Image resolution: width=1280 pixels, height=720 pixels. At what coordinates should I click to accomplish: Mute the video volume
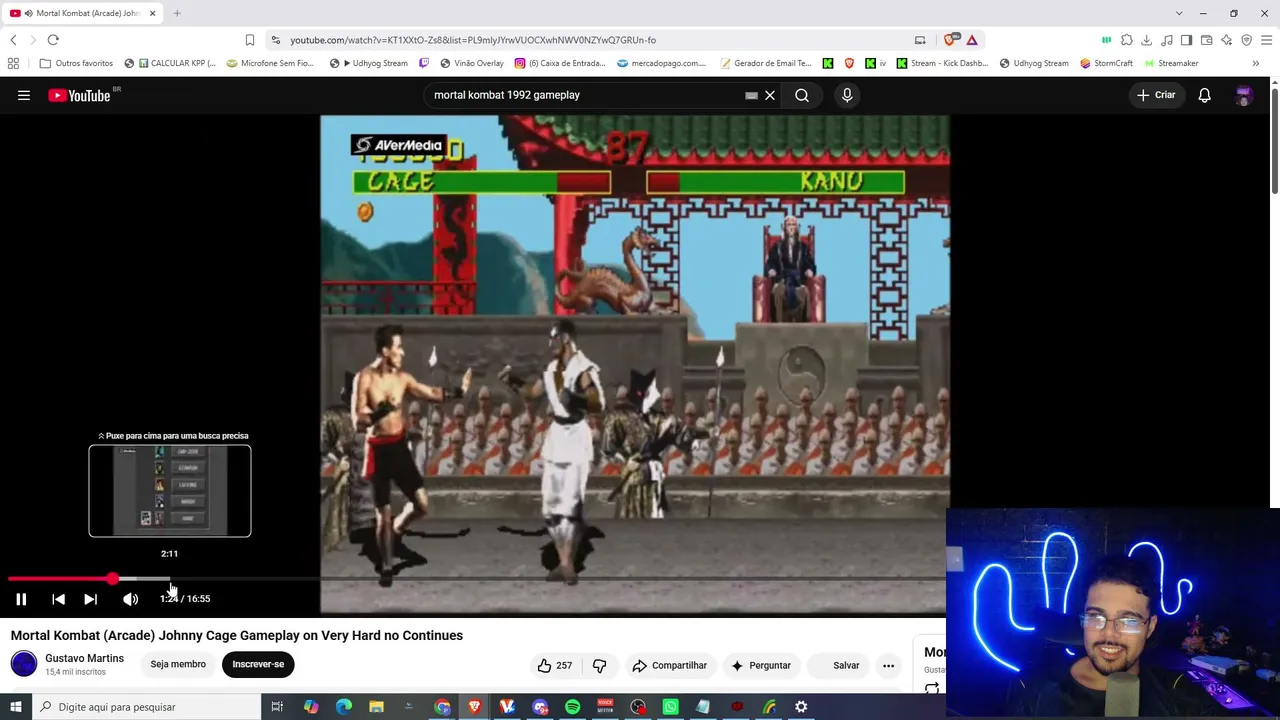(130, 599)
